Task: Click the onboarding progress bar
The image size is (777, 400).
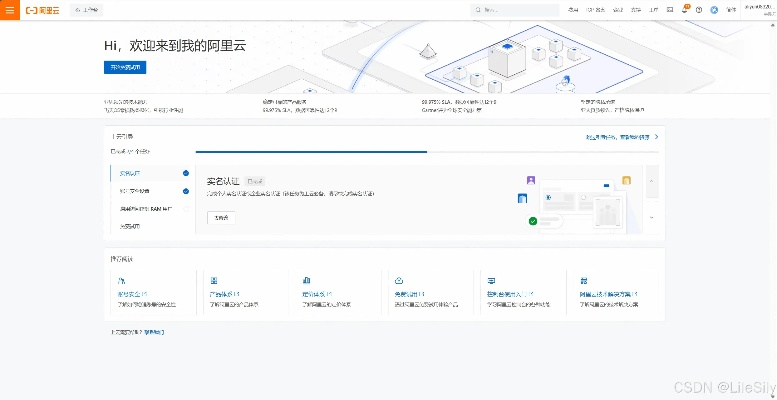Action: [x=427, y=152]
